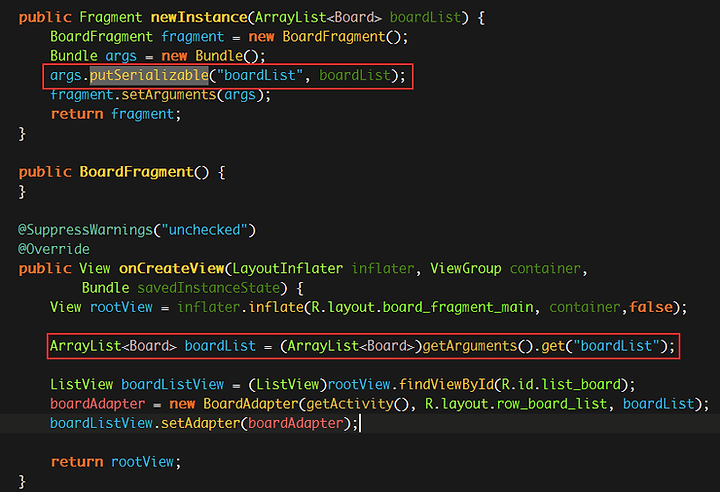Click R.layout.board_fragment_main resource reference
This screenshot has width=720, height=492.
[422, 307]
